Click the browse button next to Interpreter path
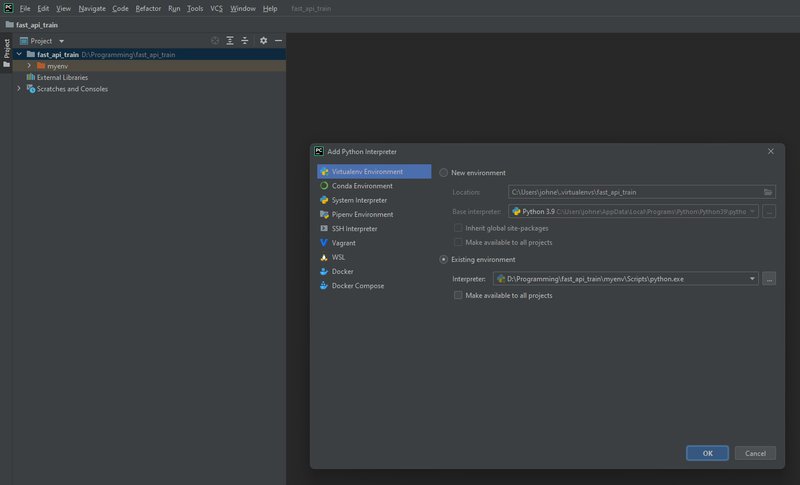The width and height of the screenshot is (800, 485). pos(769,278)
